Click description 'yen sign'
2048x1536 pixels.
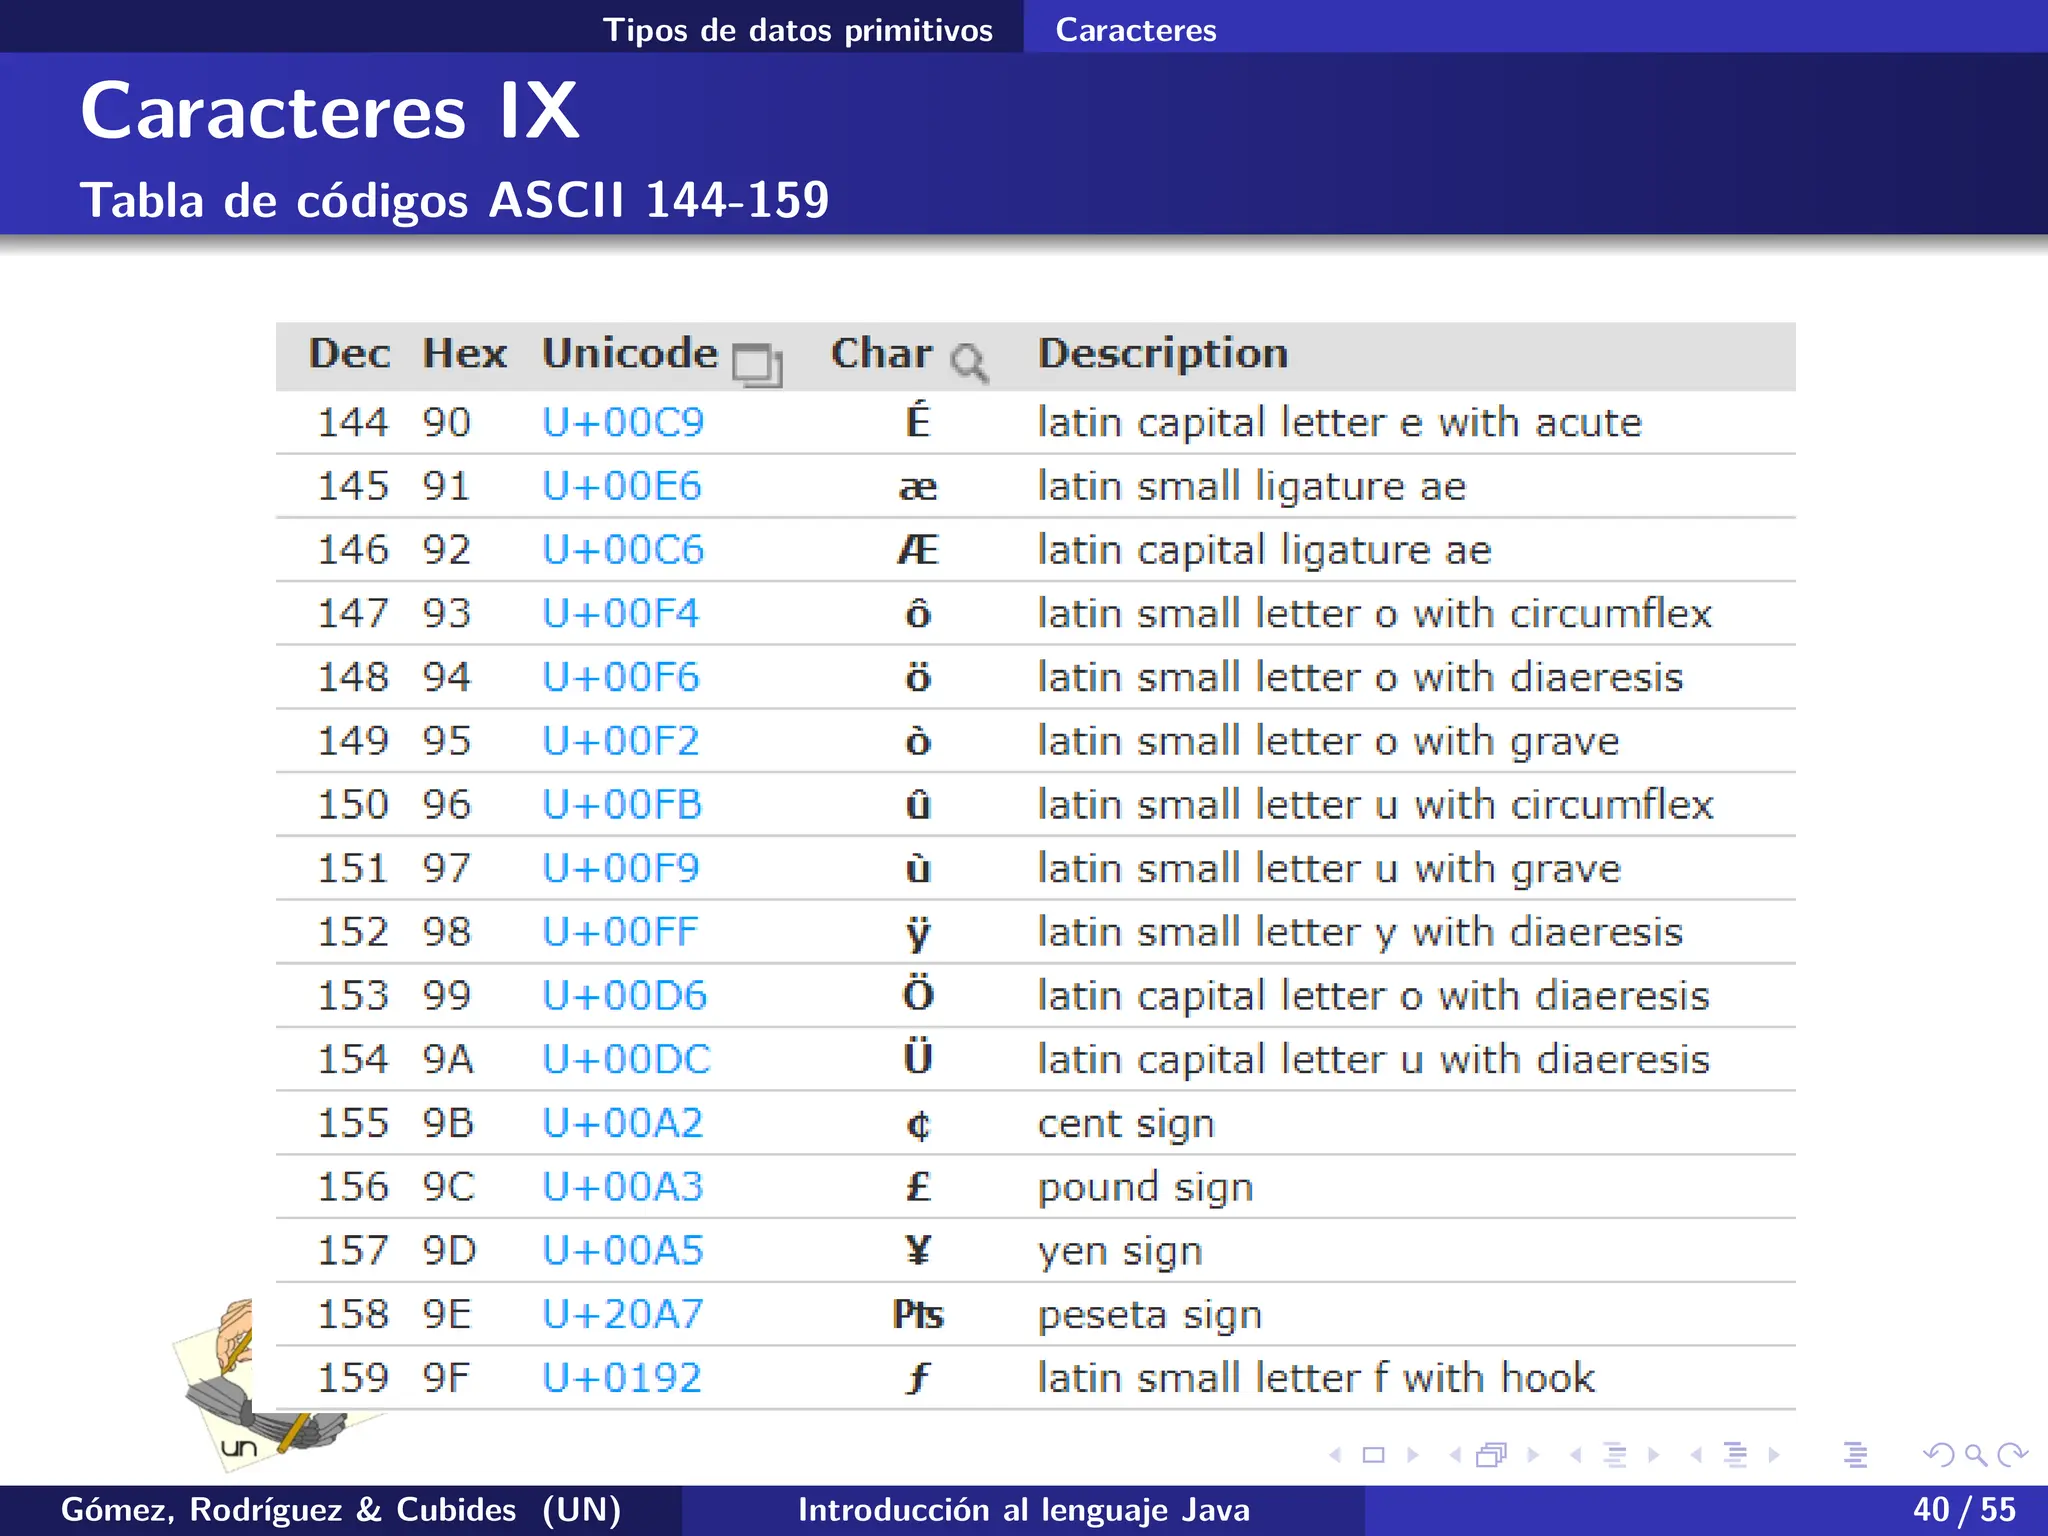pyautogui.click(x=1120, y=1252)
